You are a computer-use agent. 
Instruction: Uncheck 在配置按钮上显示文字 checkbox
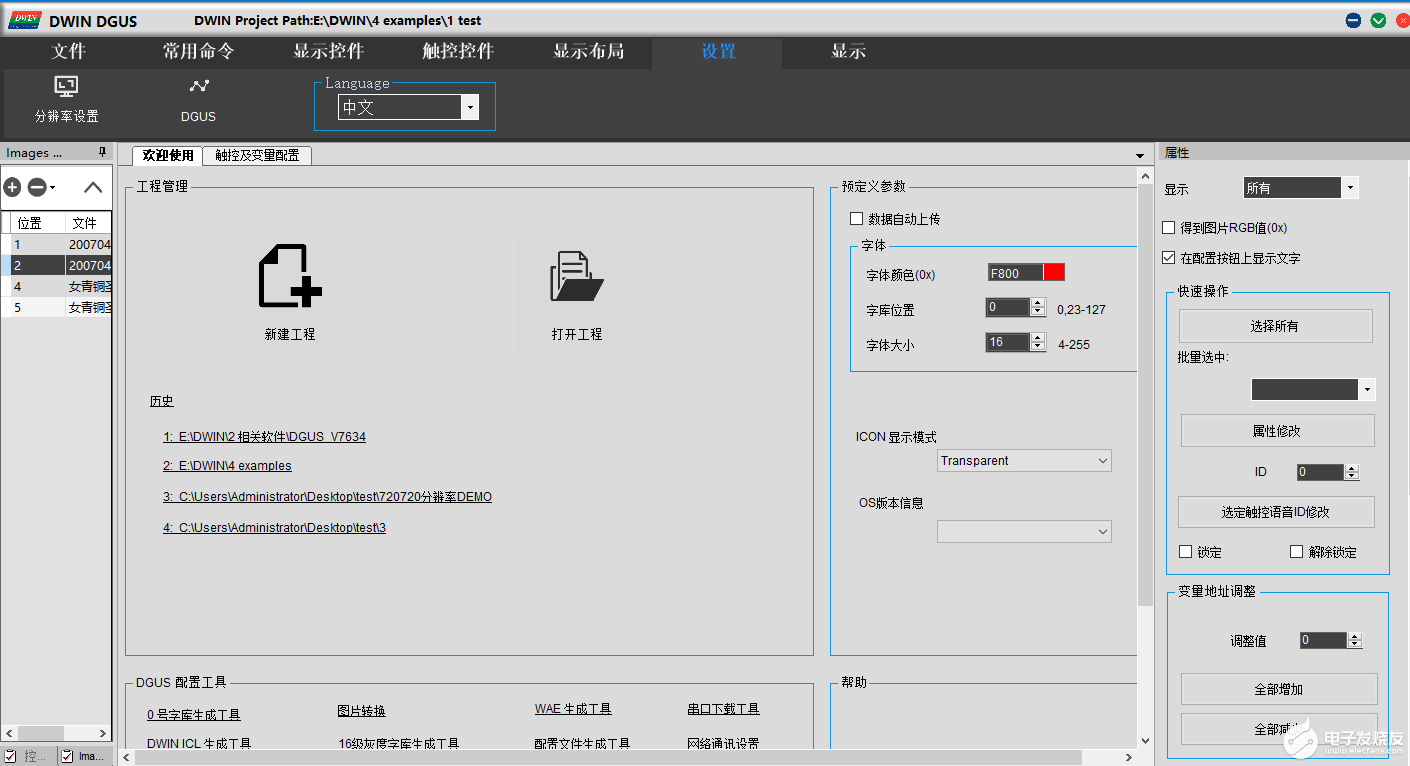coord(1169,258)
